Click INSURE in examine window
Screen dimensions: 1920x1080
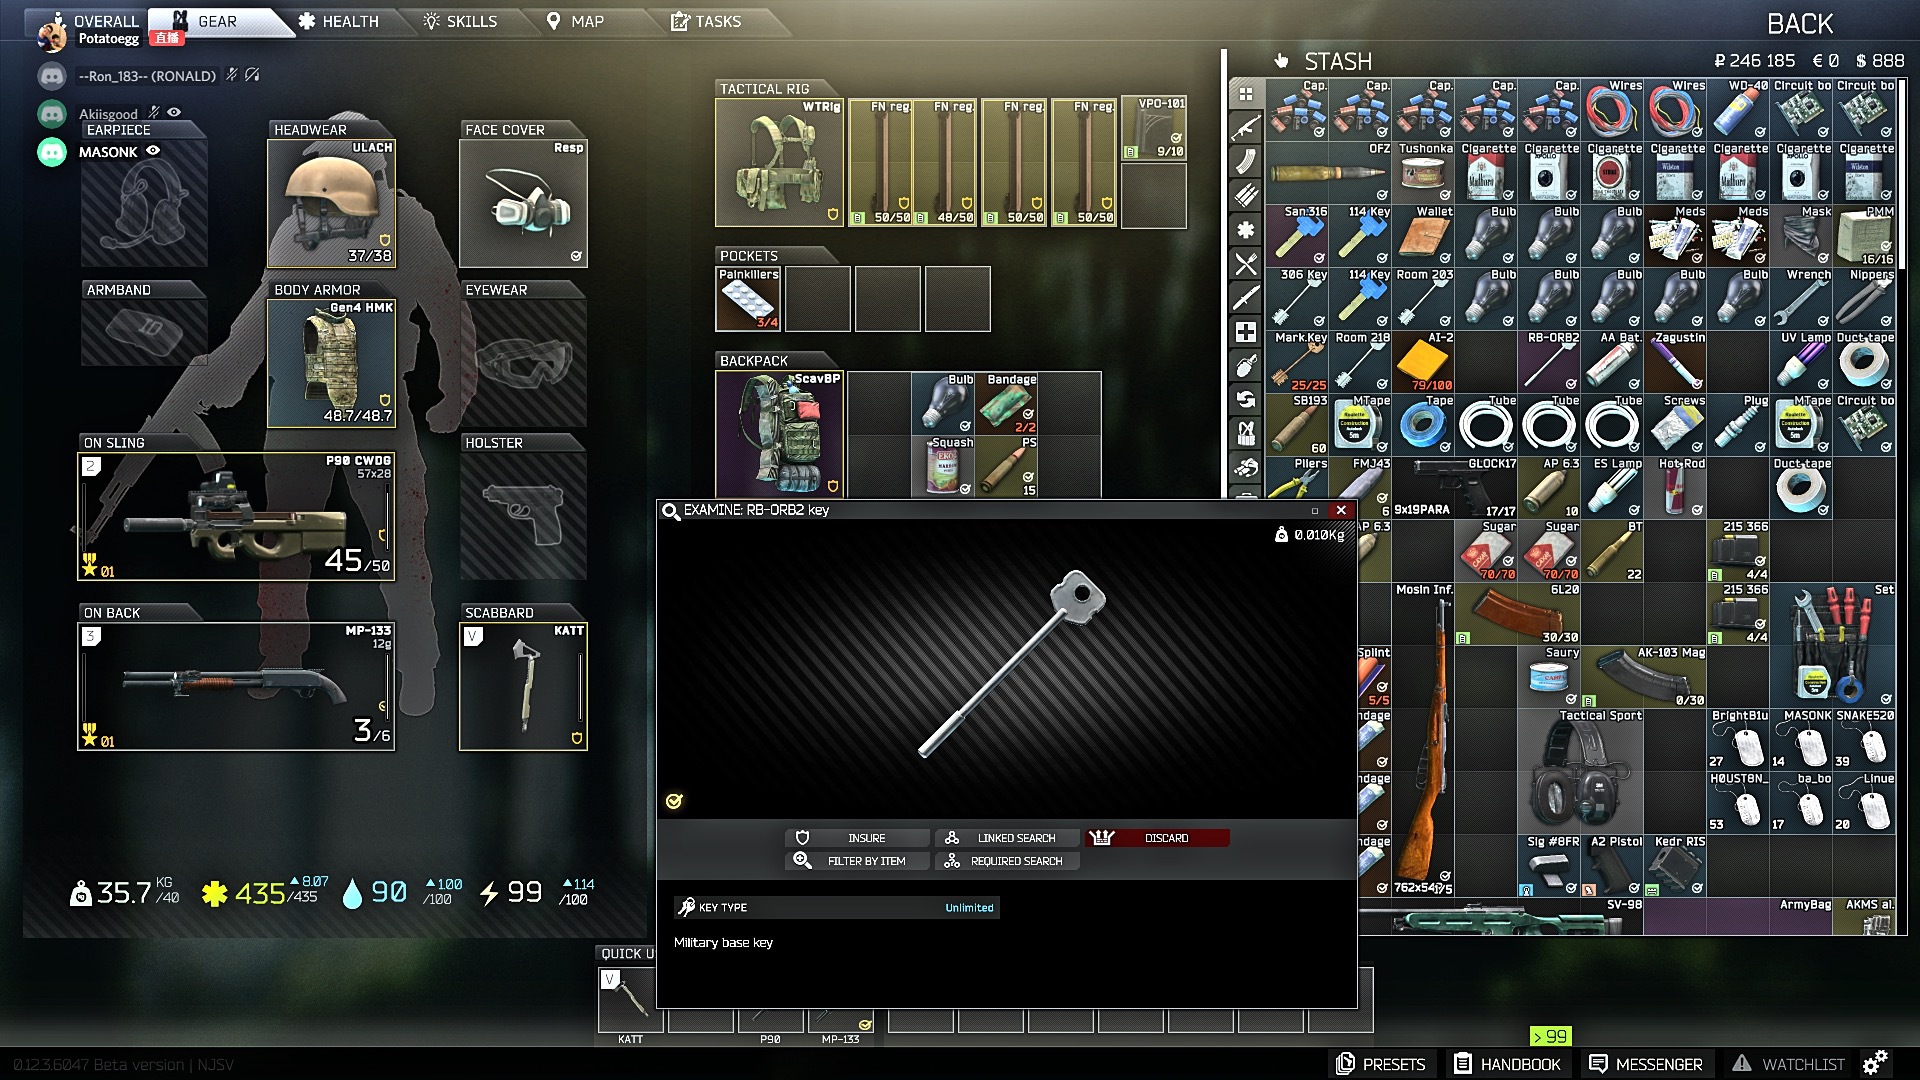pos(857,838)
